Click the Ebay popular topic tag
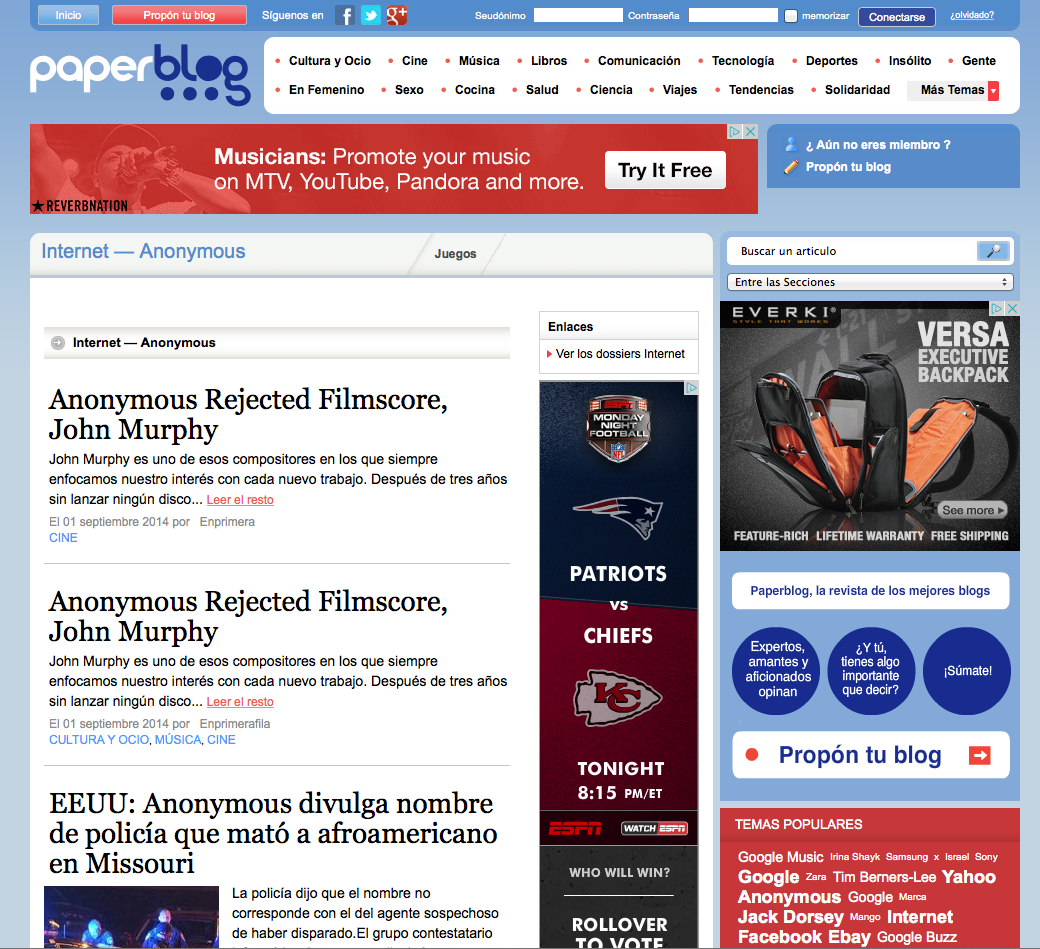This screenshot has height=949, width=1040. tap(849, 937)
